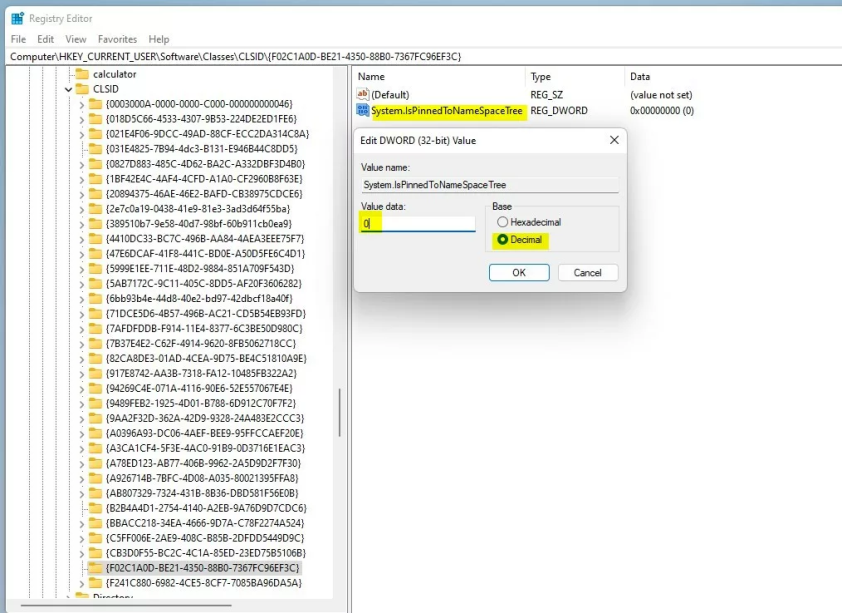
Task: Expand the {94269C4E-071A-4116-90E6-52E557067E4E} key
Action: (x=82, y=389)
